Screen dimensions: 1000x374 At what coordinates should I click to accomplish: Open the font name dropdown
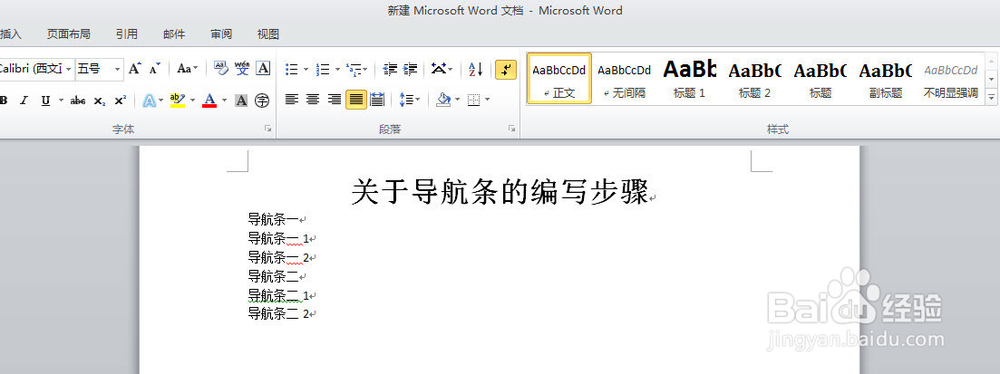(x=68, y=68)
